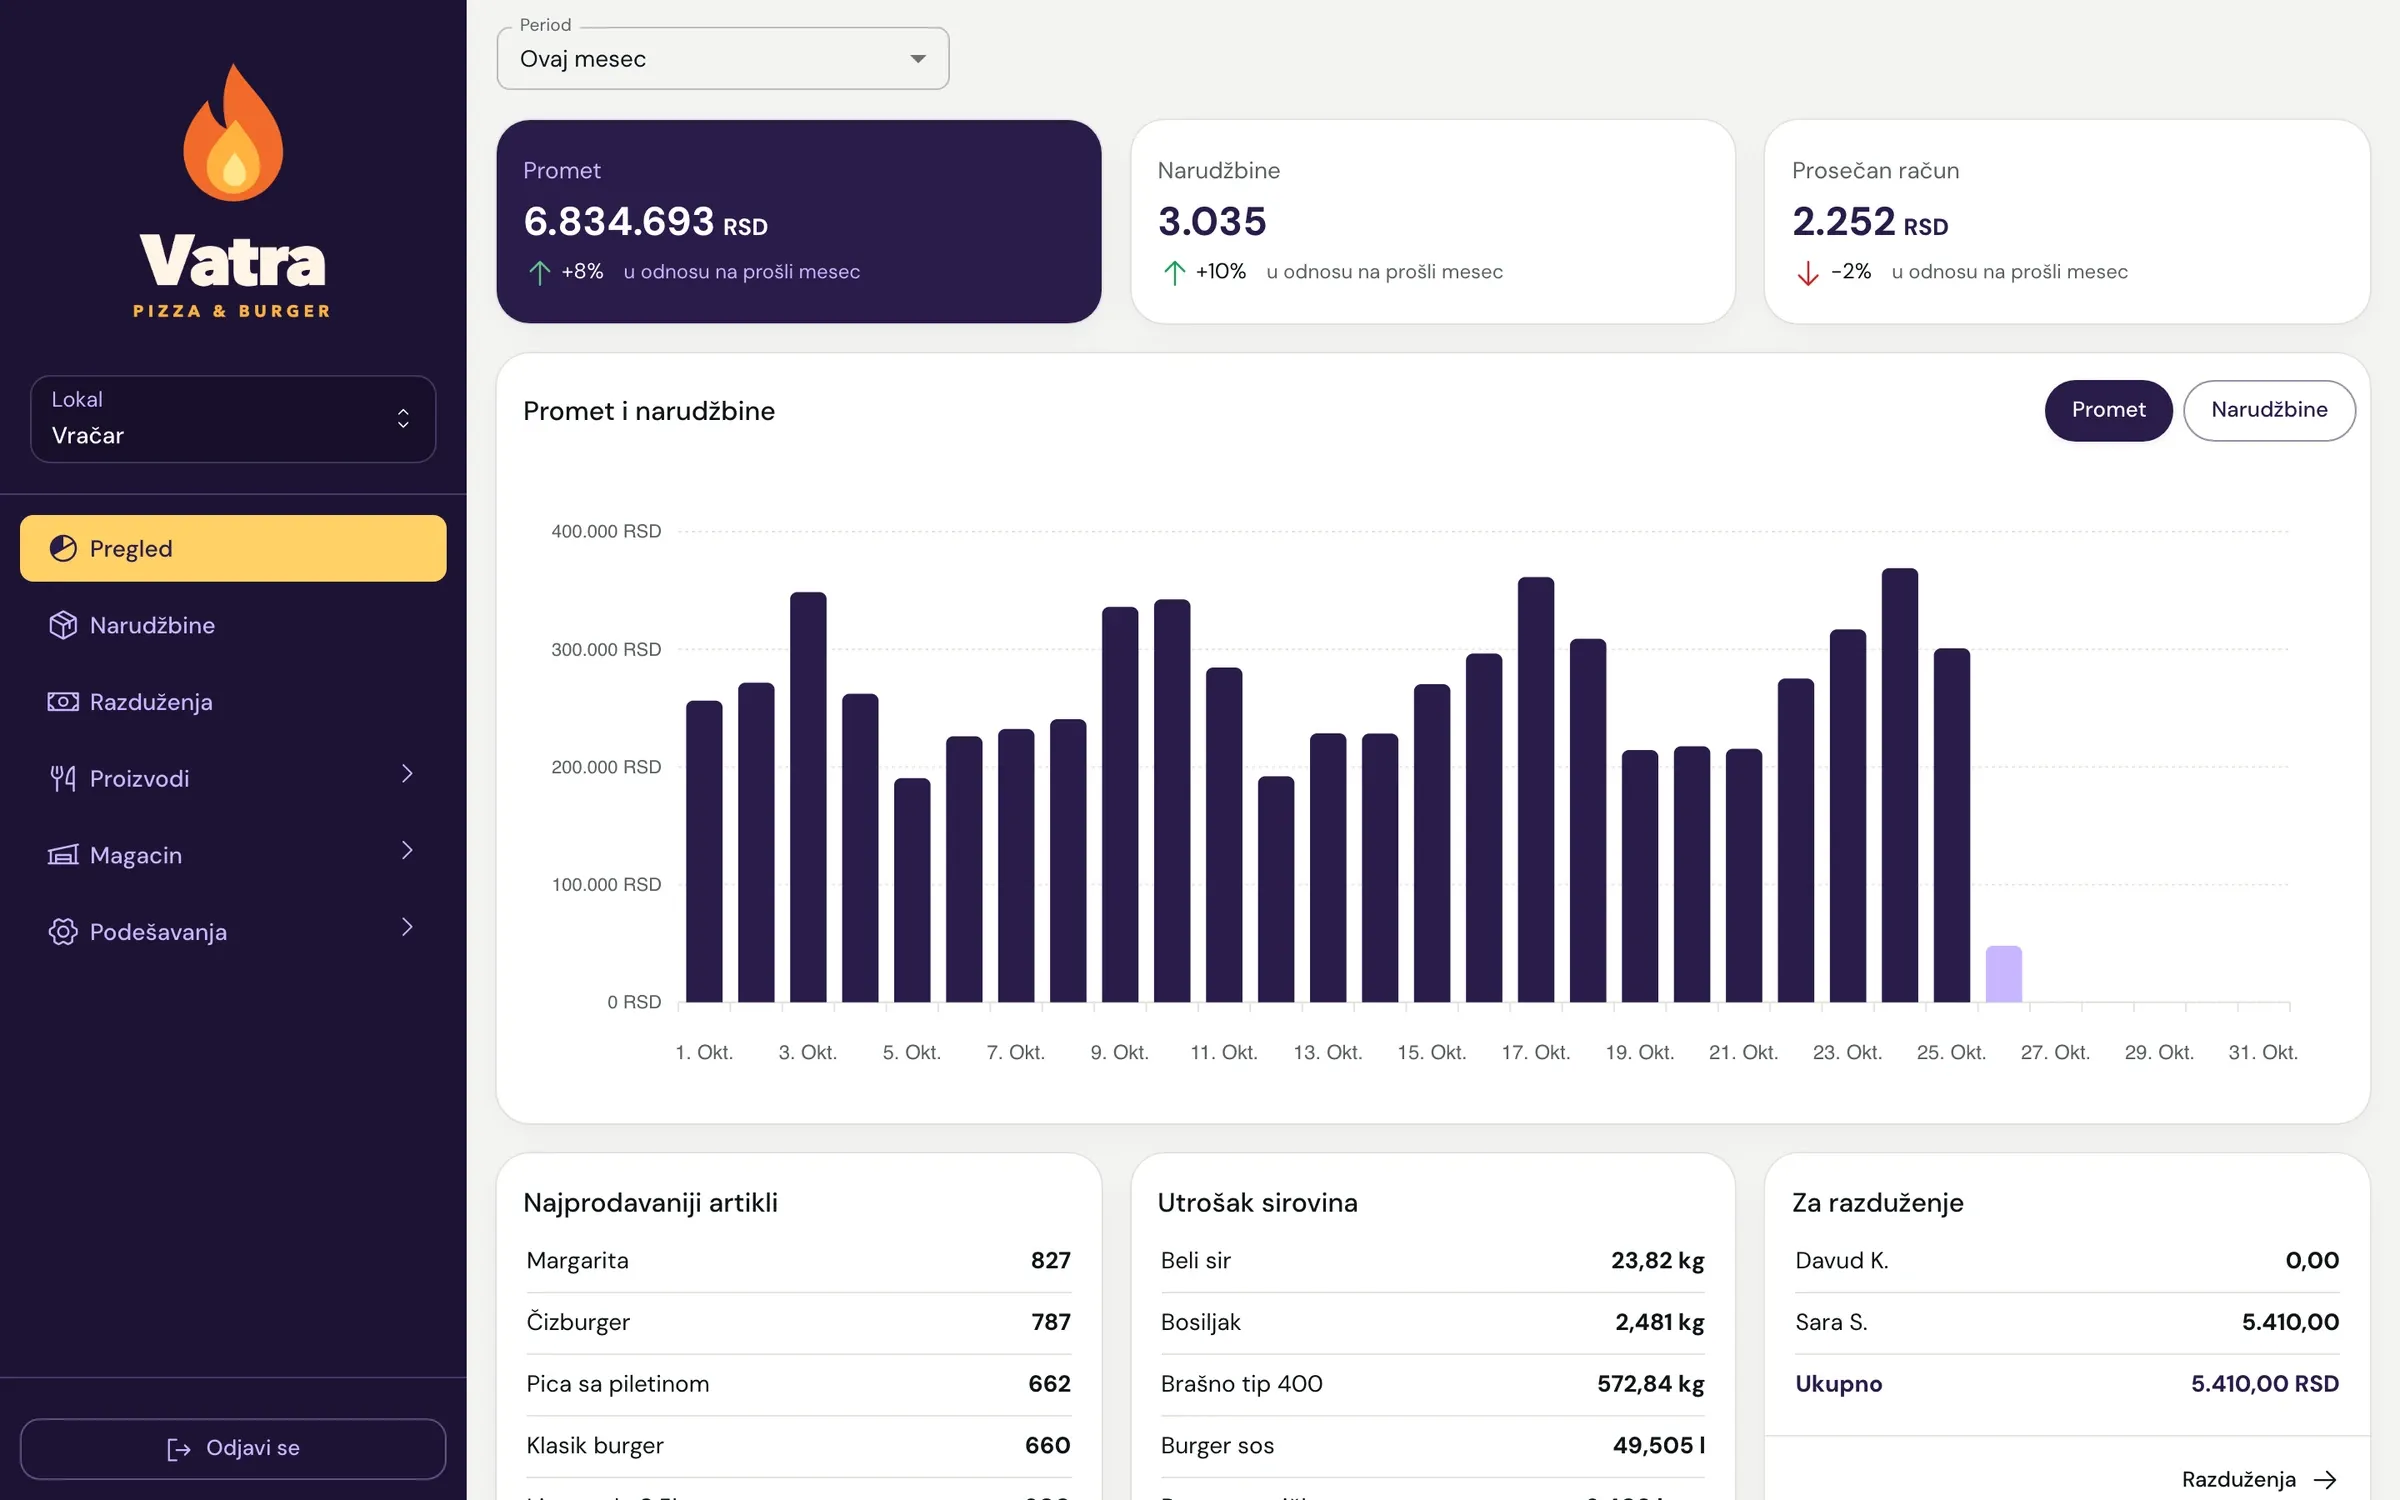Click the Narudžbine box icon in sidebar

[x=63, y=625]
